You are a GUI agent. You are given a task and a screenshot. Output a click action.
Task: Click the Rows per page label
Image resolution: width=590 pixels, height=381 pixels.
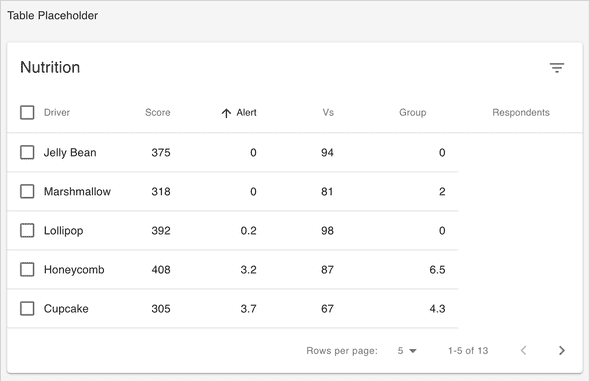[342, 351]
